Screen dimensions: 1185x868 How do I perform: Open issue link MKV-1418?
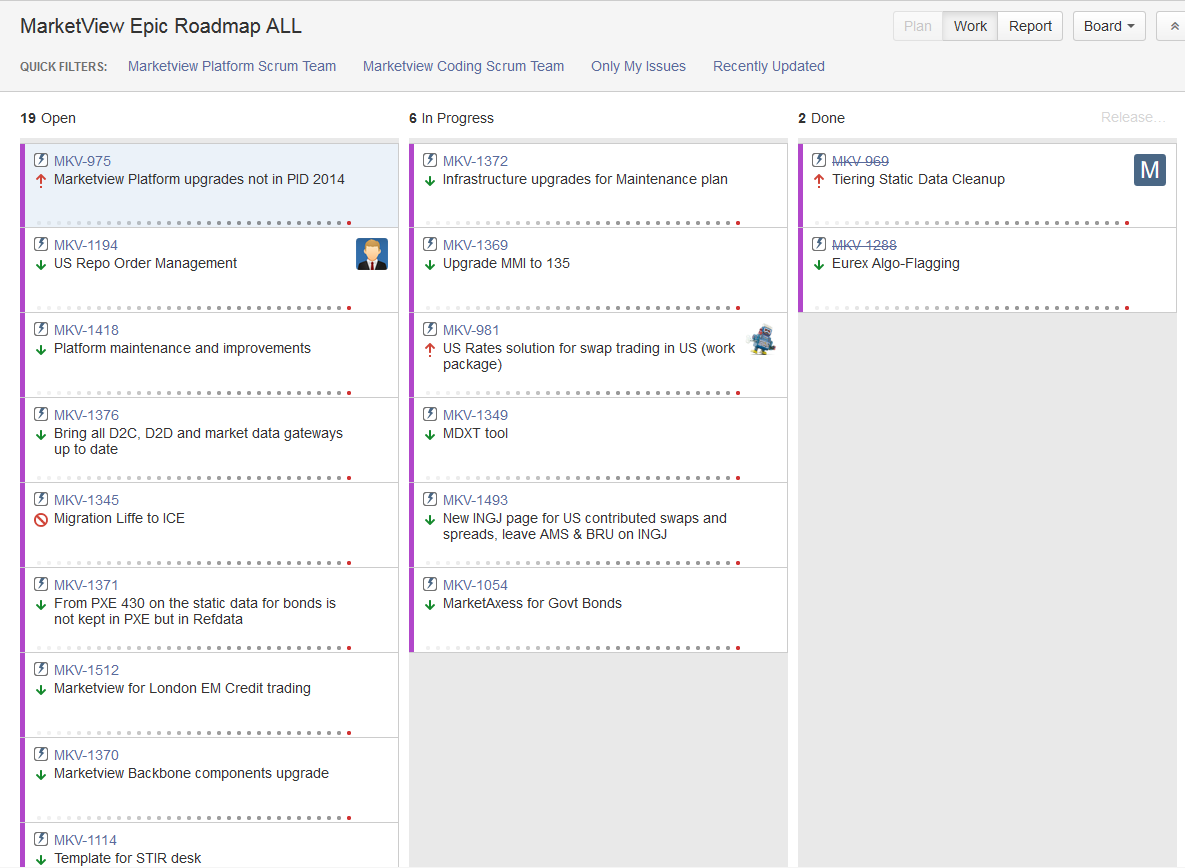pos(86,330)
